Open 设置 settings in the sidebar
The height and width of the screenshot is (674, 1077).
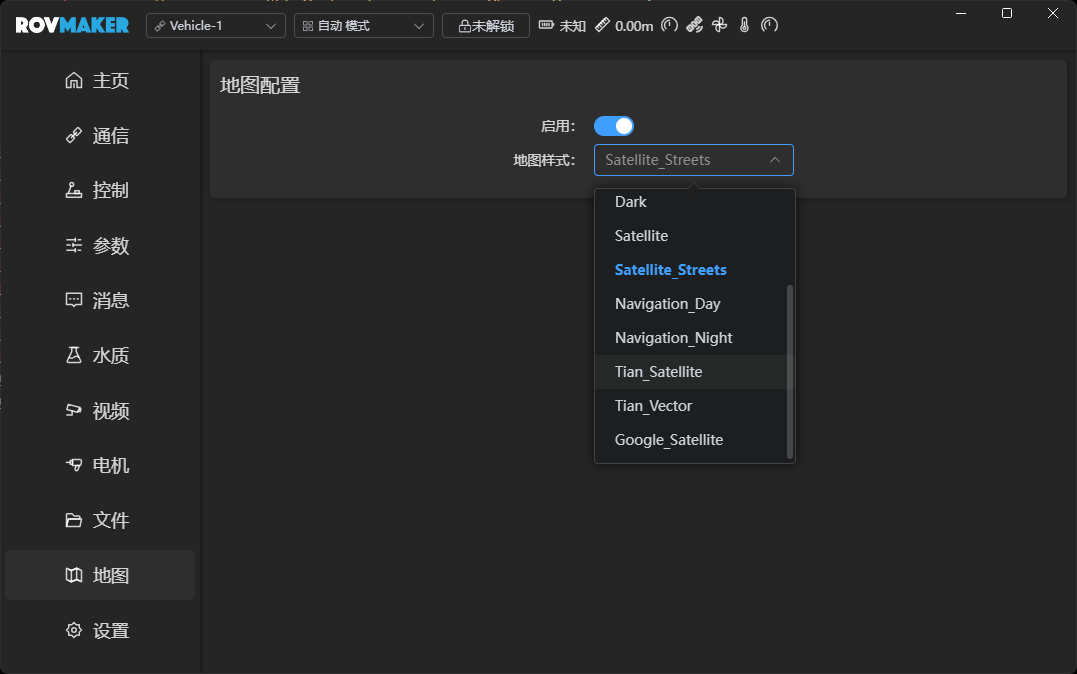[x=100, y=630]
